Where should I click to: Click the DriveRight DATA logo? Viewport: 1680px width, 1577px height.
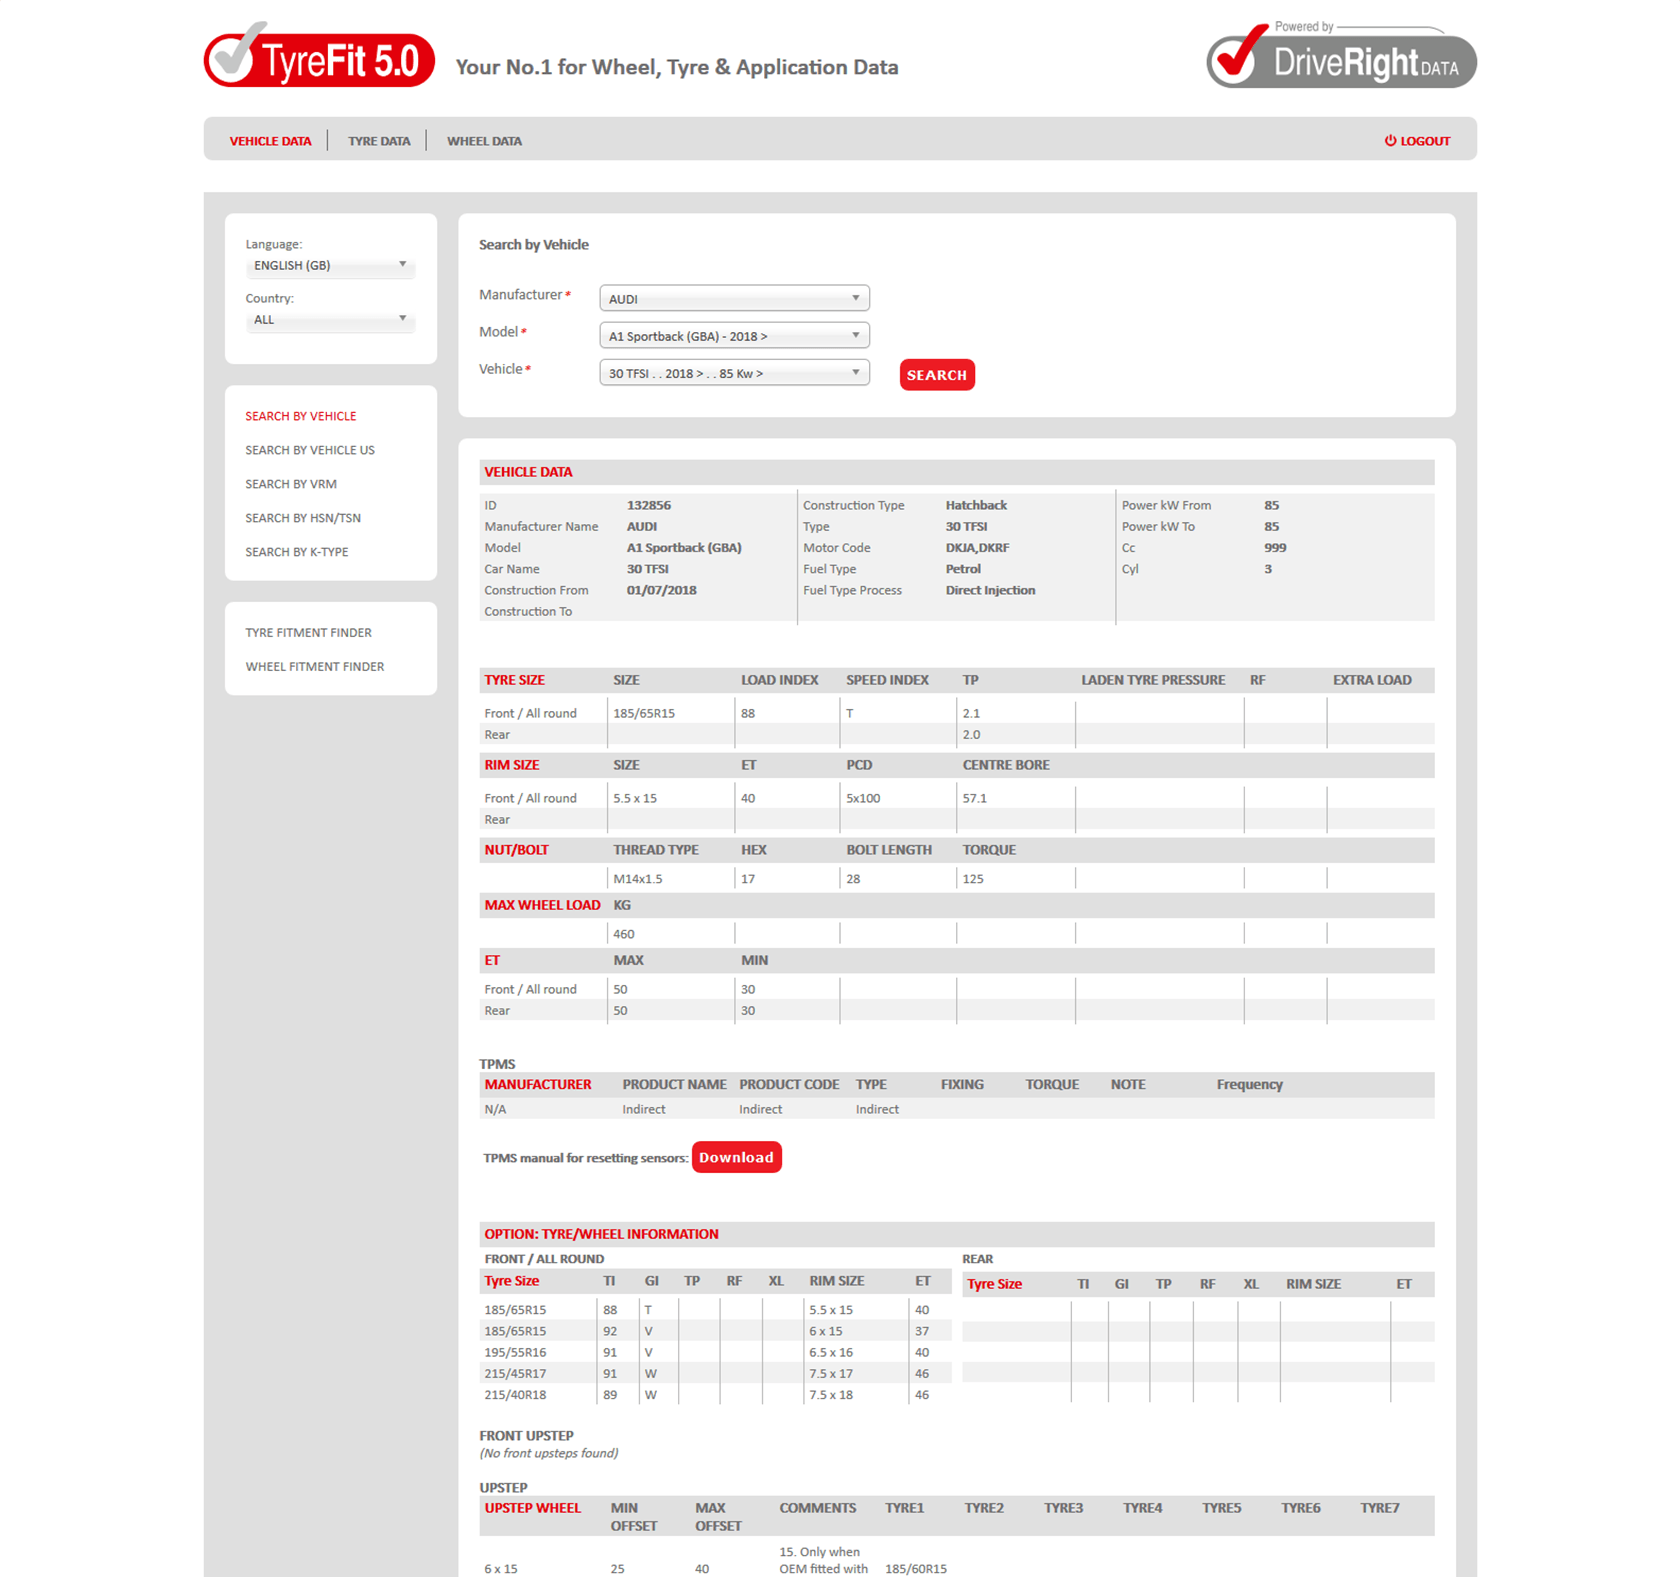coord(1342,60)
